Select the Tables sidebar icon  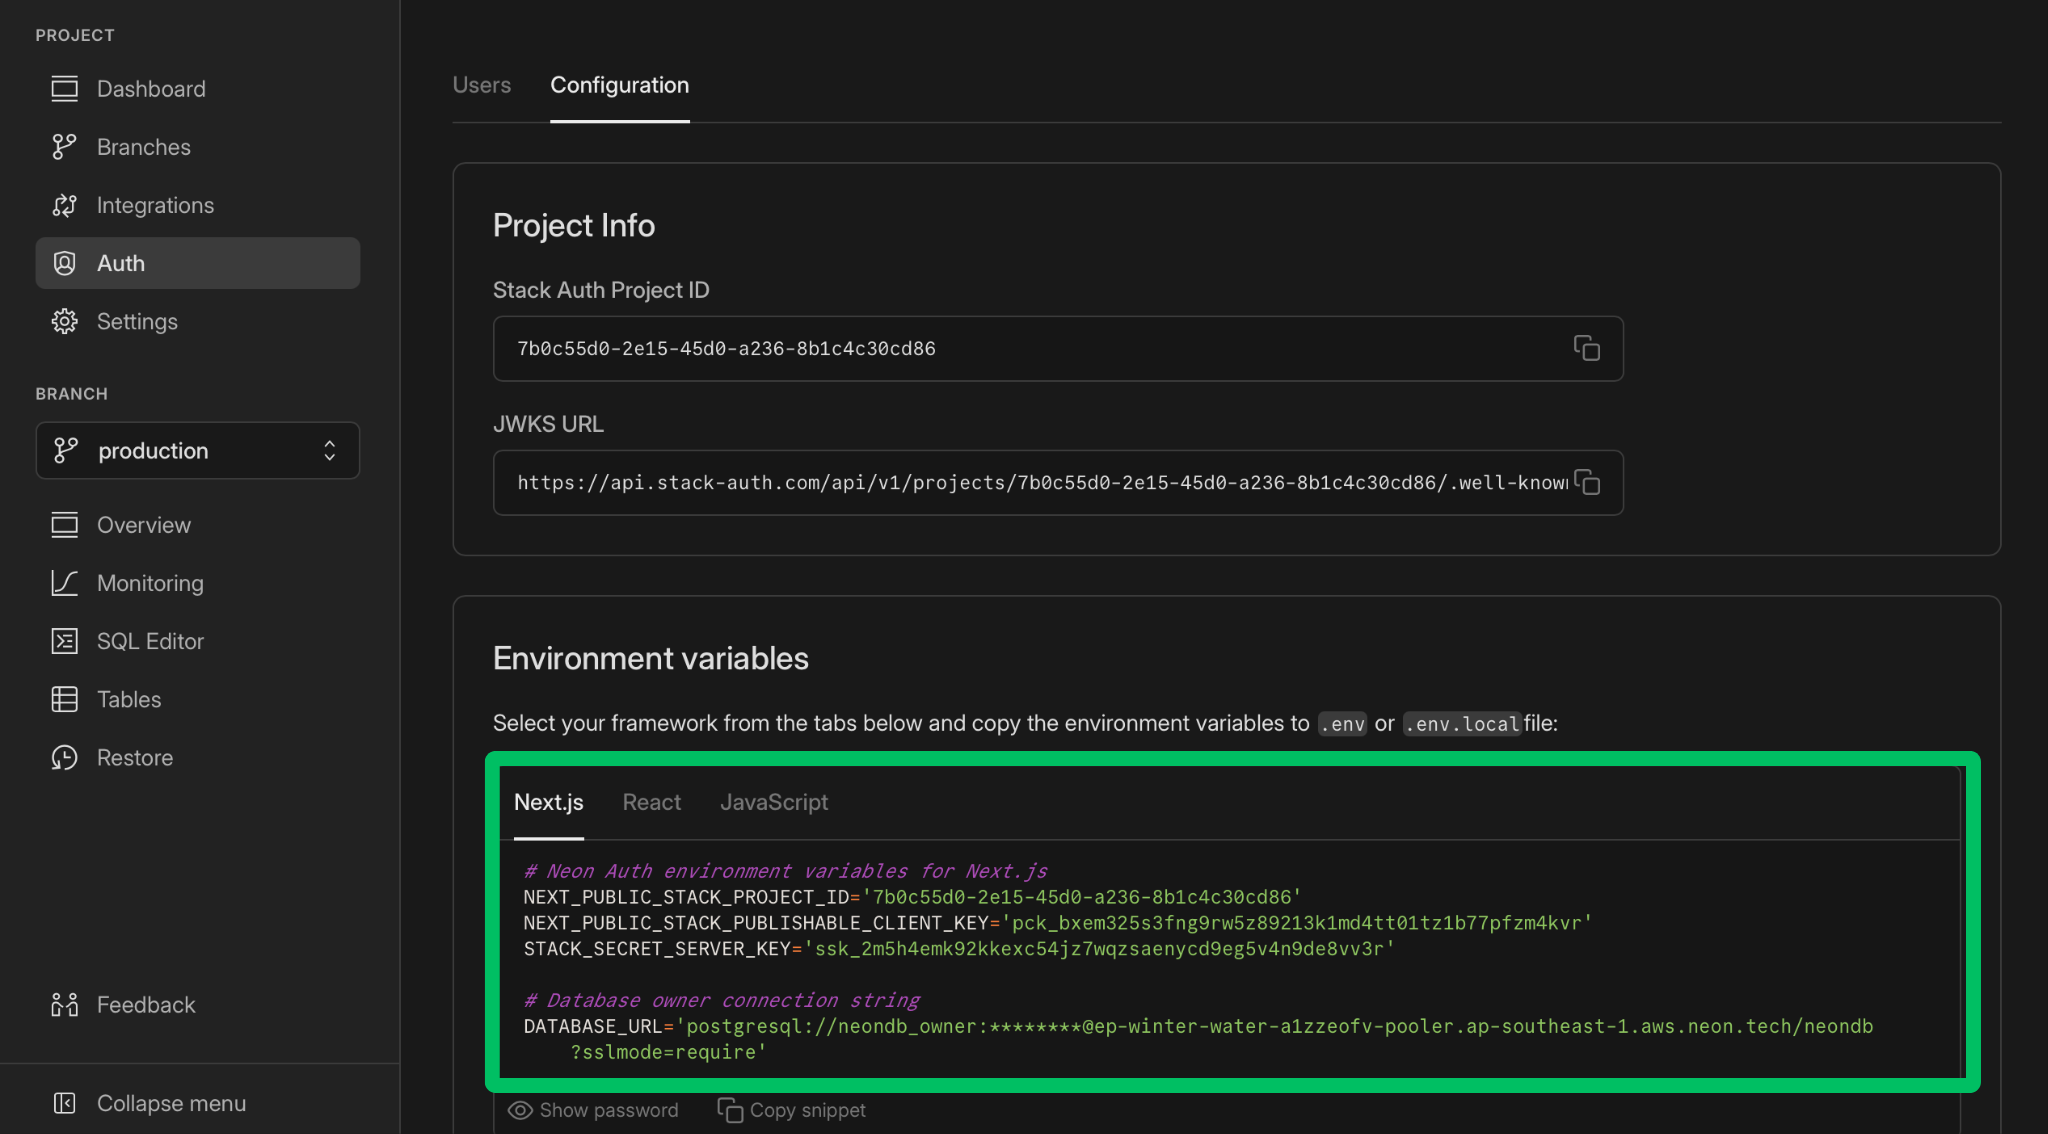pyautogui.click(x=64, y=699)
